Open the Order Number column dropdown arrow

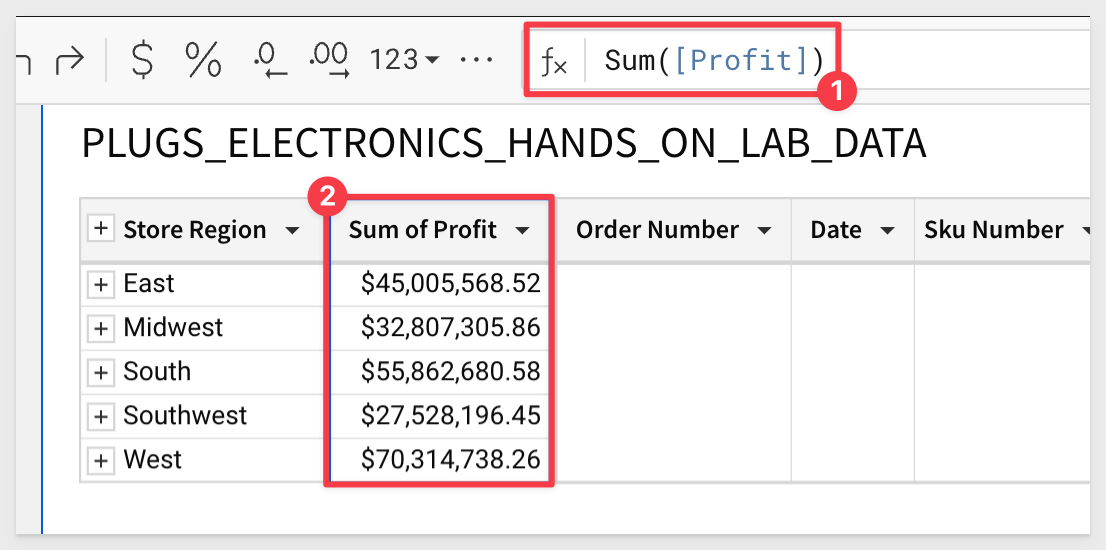pyautogui.click(x=764, y=231)
